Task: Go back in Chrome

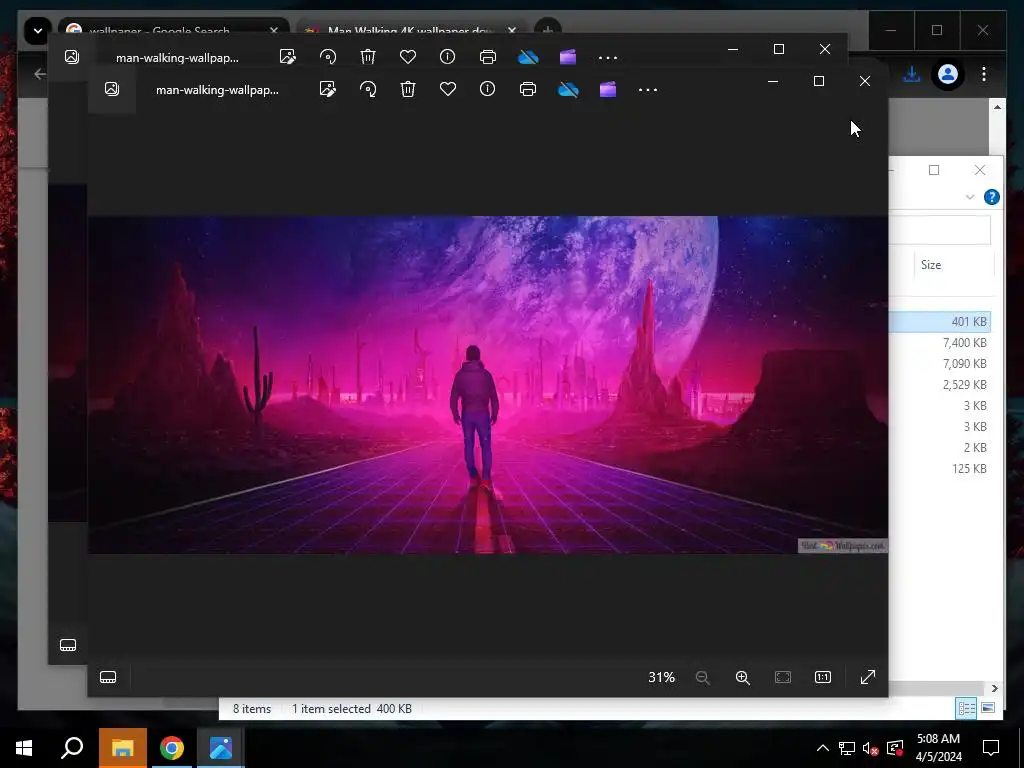Action: tap(40, 74)
